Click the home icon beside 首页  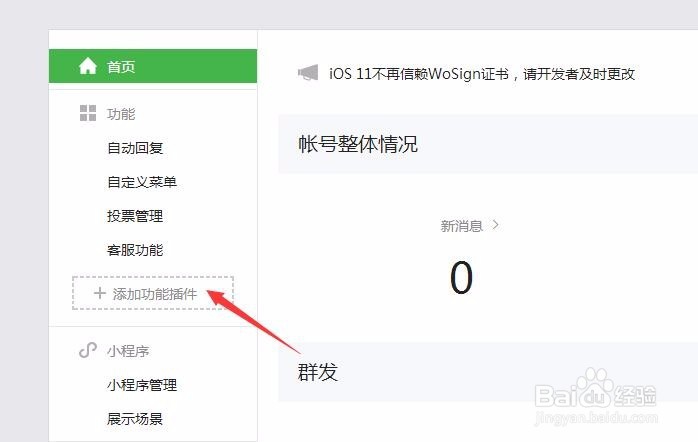click(x=88, y=66)
